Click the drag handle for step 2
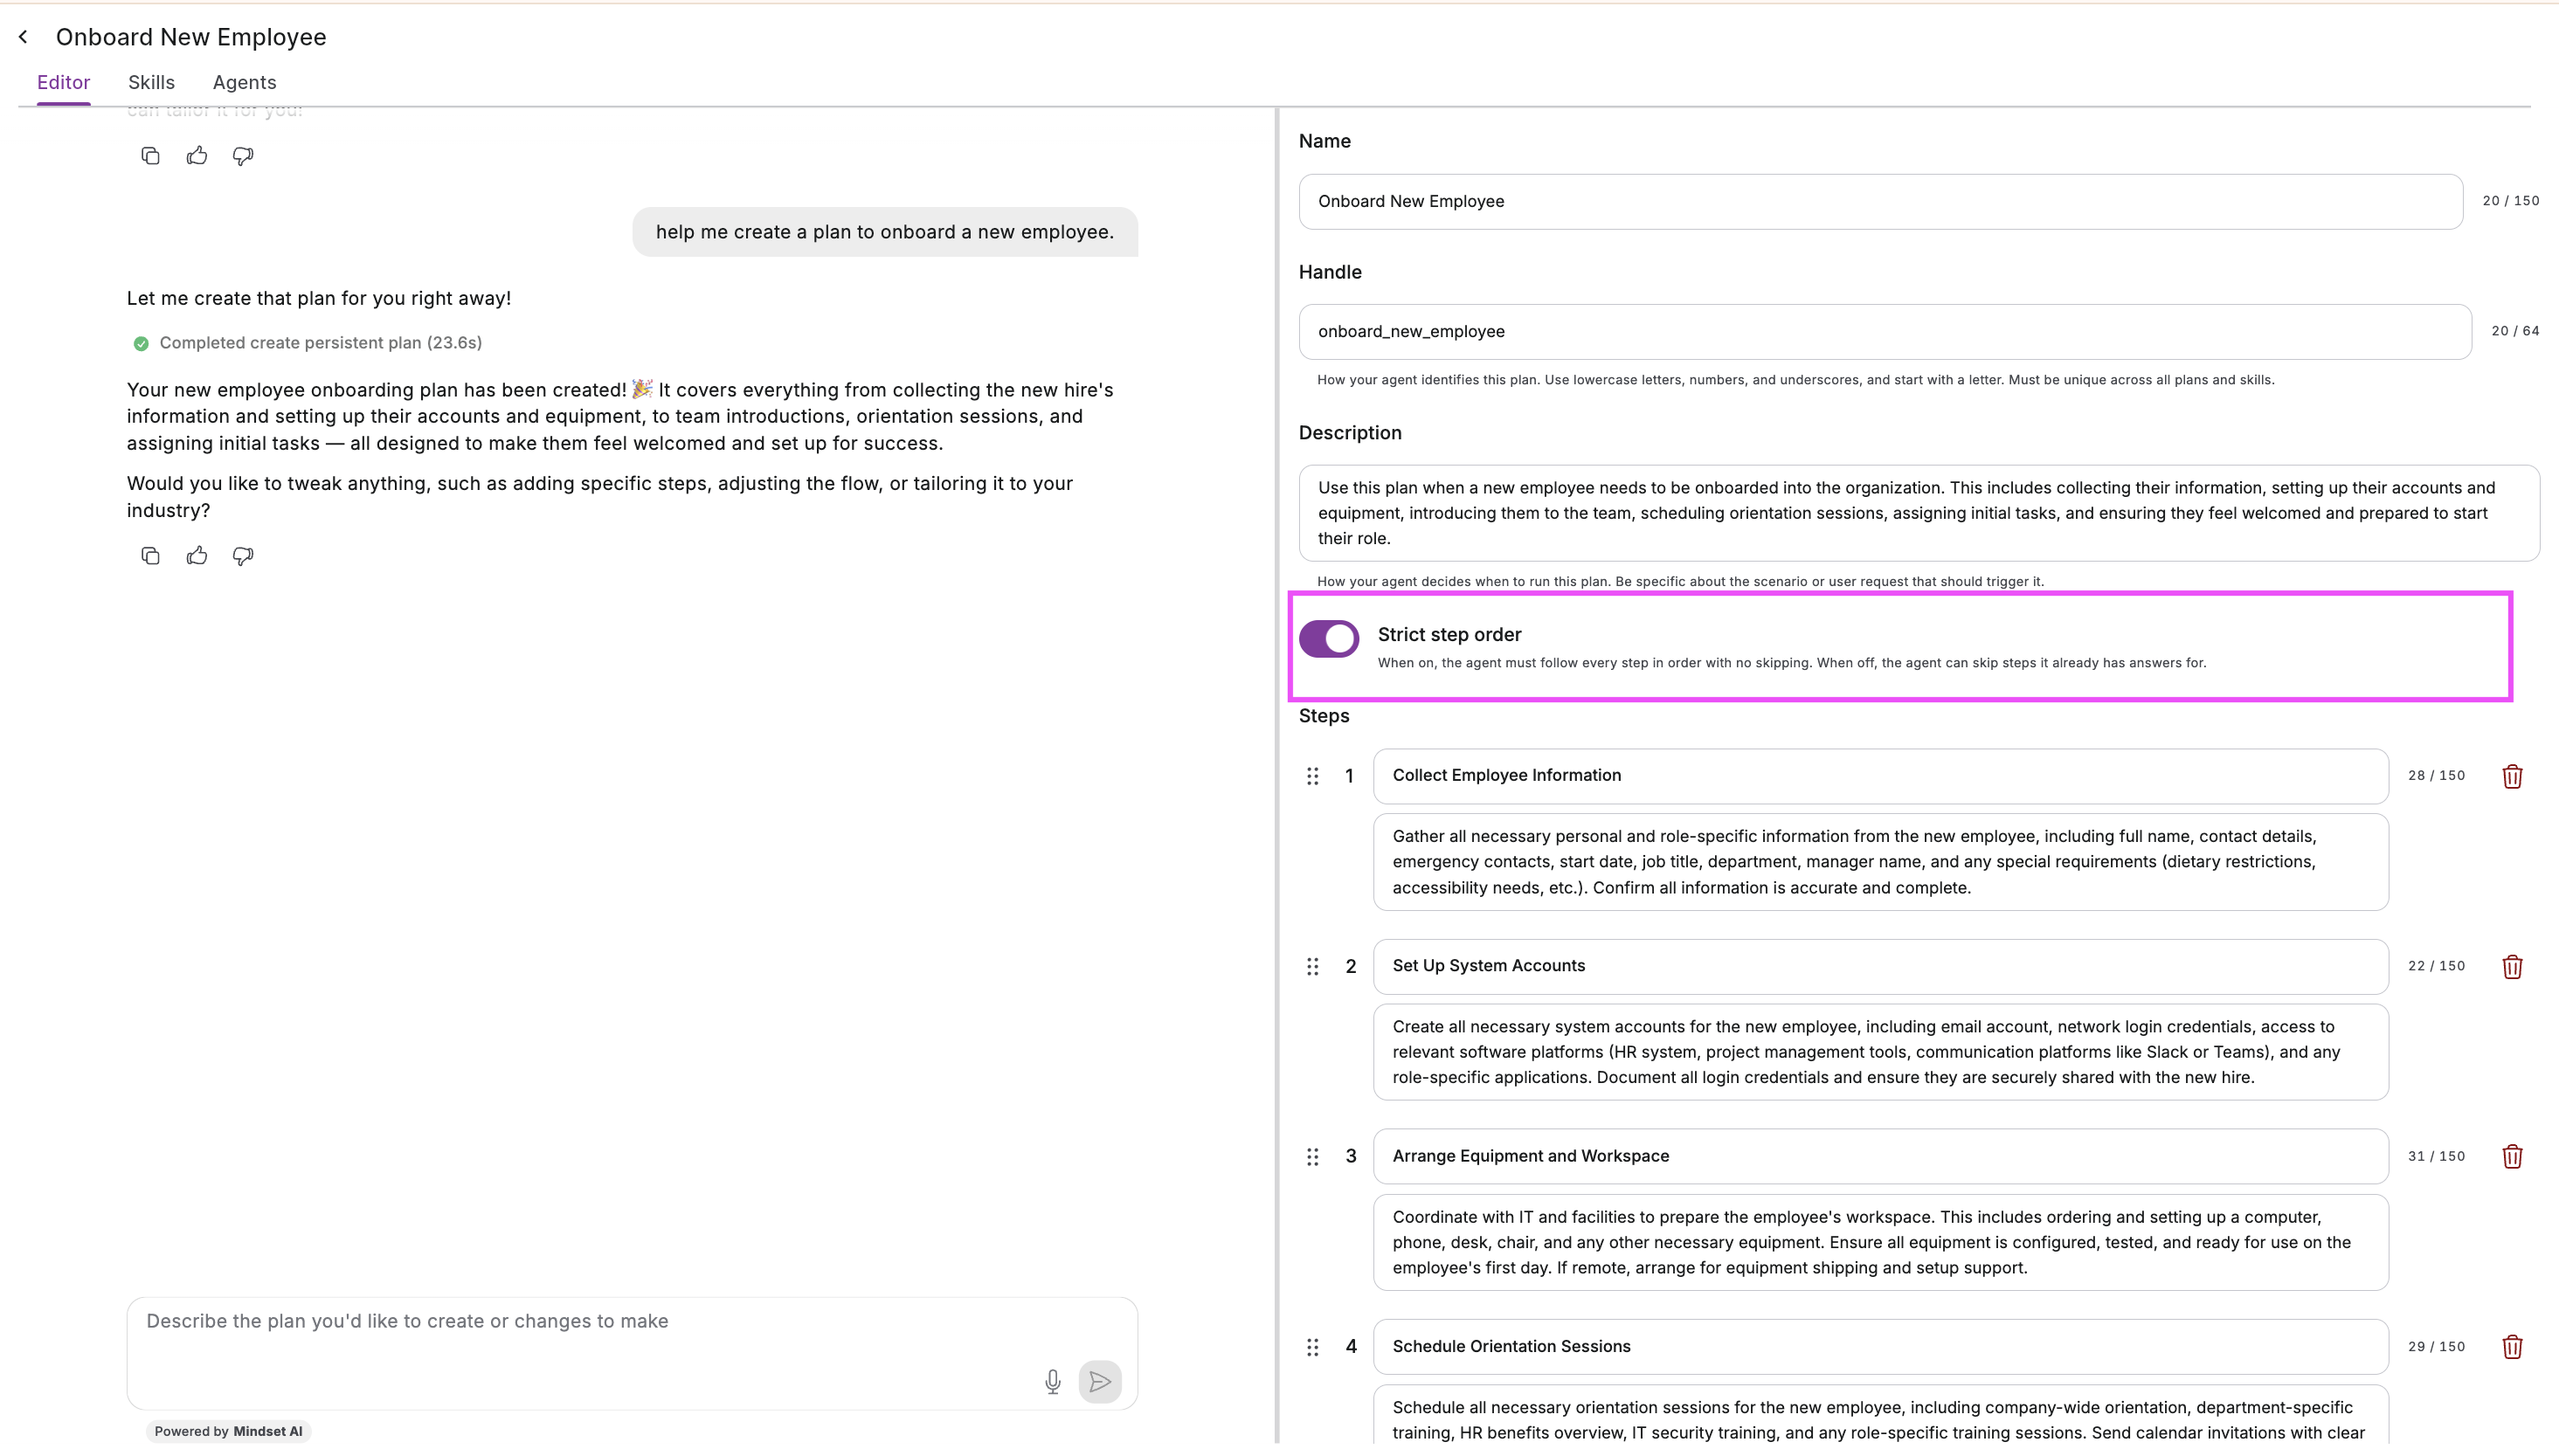Screen dimensions: 2559x1456 (x=1313, y=967)
